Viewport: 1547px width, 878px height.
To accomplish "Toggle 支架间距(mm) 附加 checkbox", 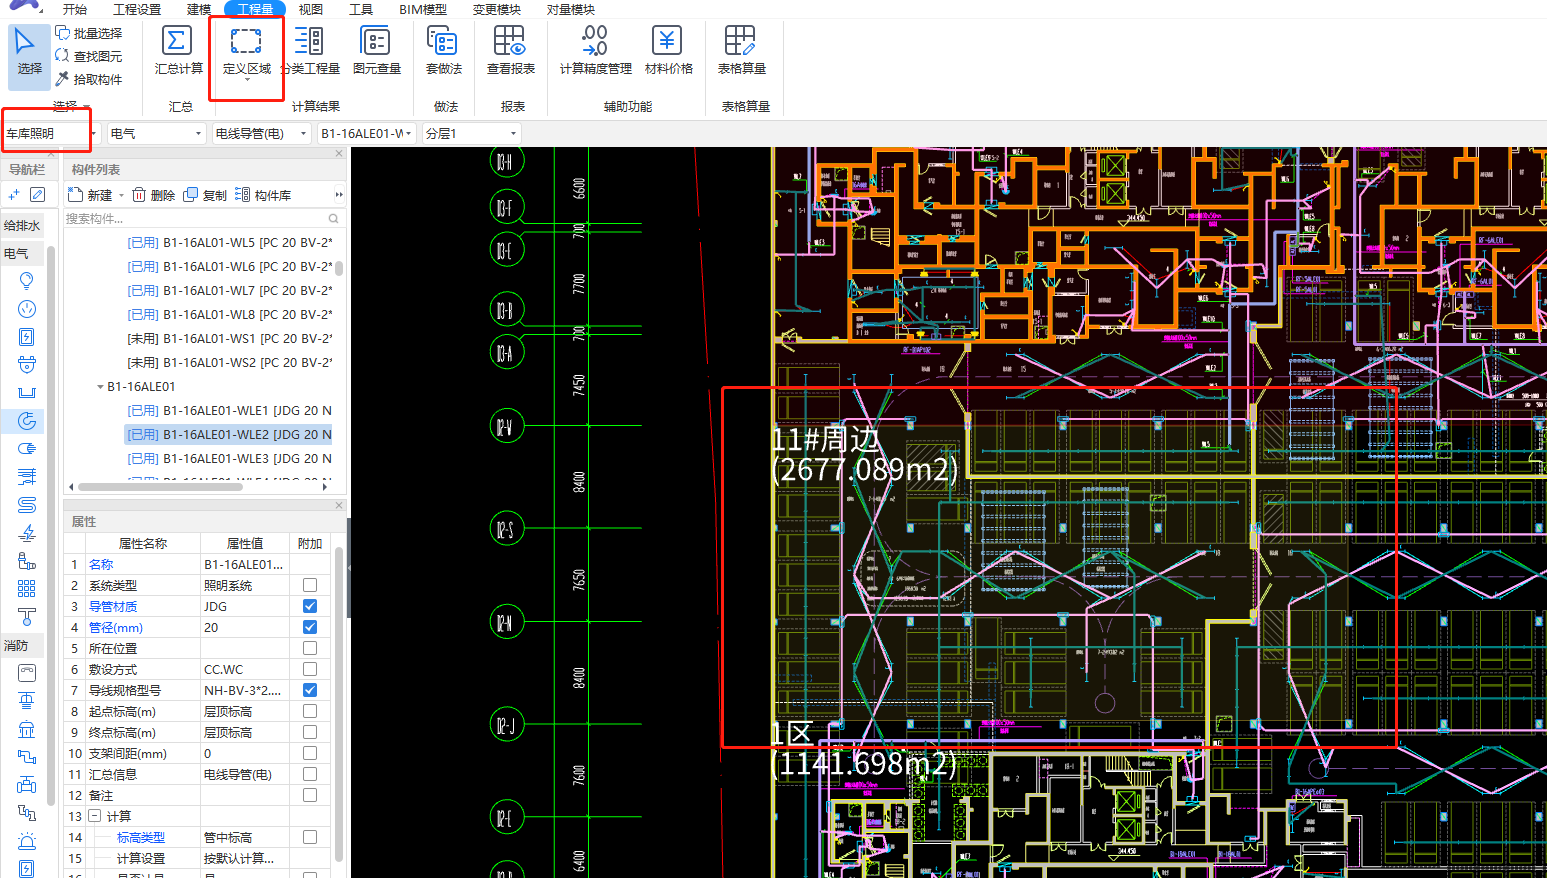I will tap(310, 753).
